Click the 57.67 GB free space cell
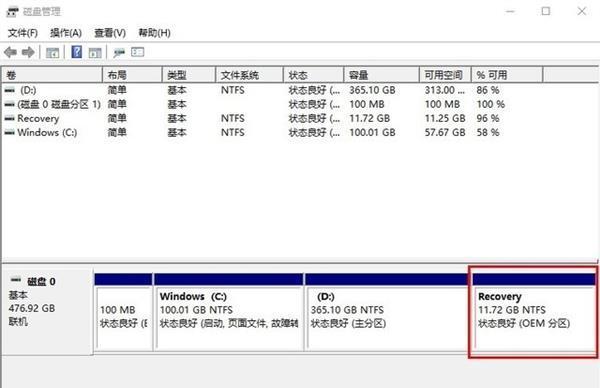This screenshot has height=388, width=600. pos(445,132)
